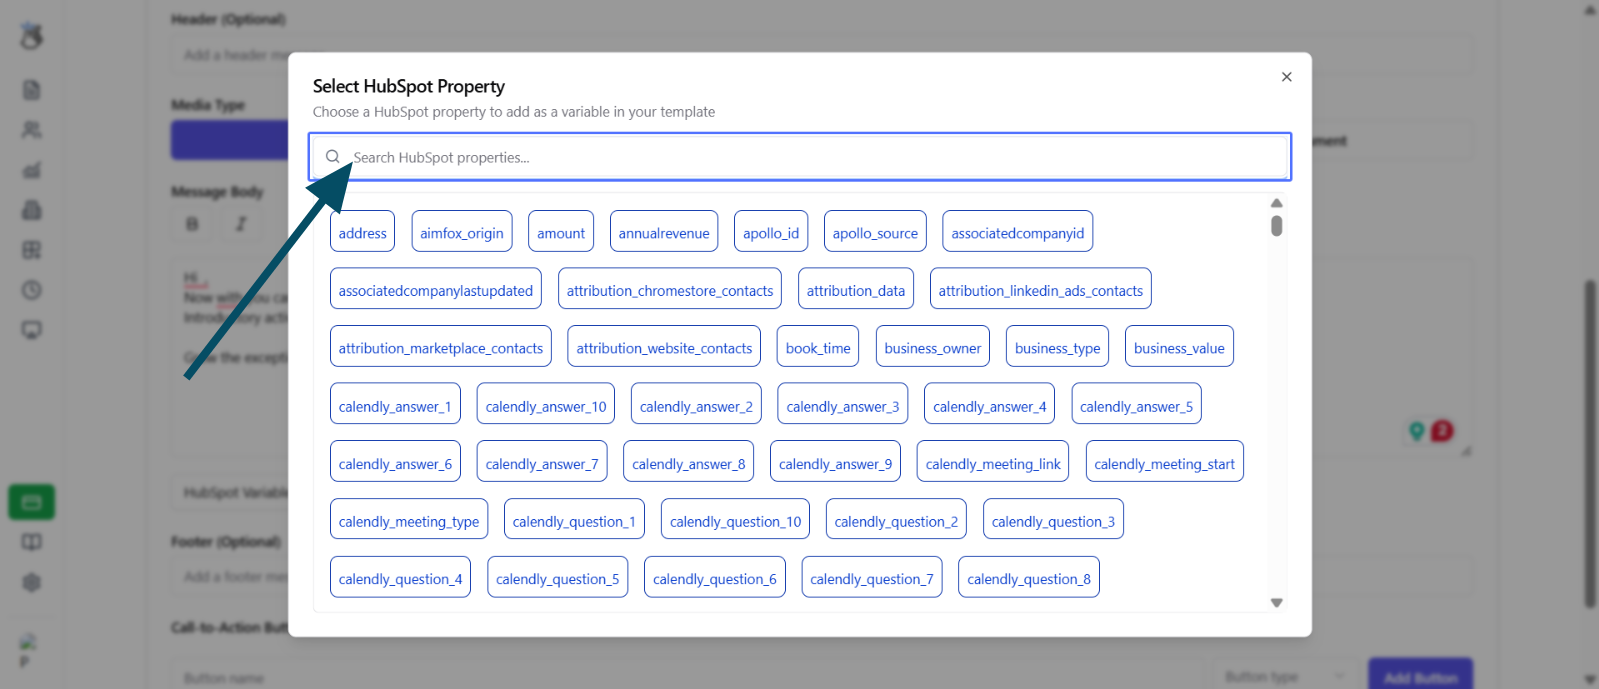
Task: Select calendly_answer_9 property
Action: [x=835, y=462]
